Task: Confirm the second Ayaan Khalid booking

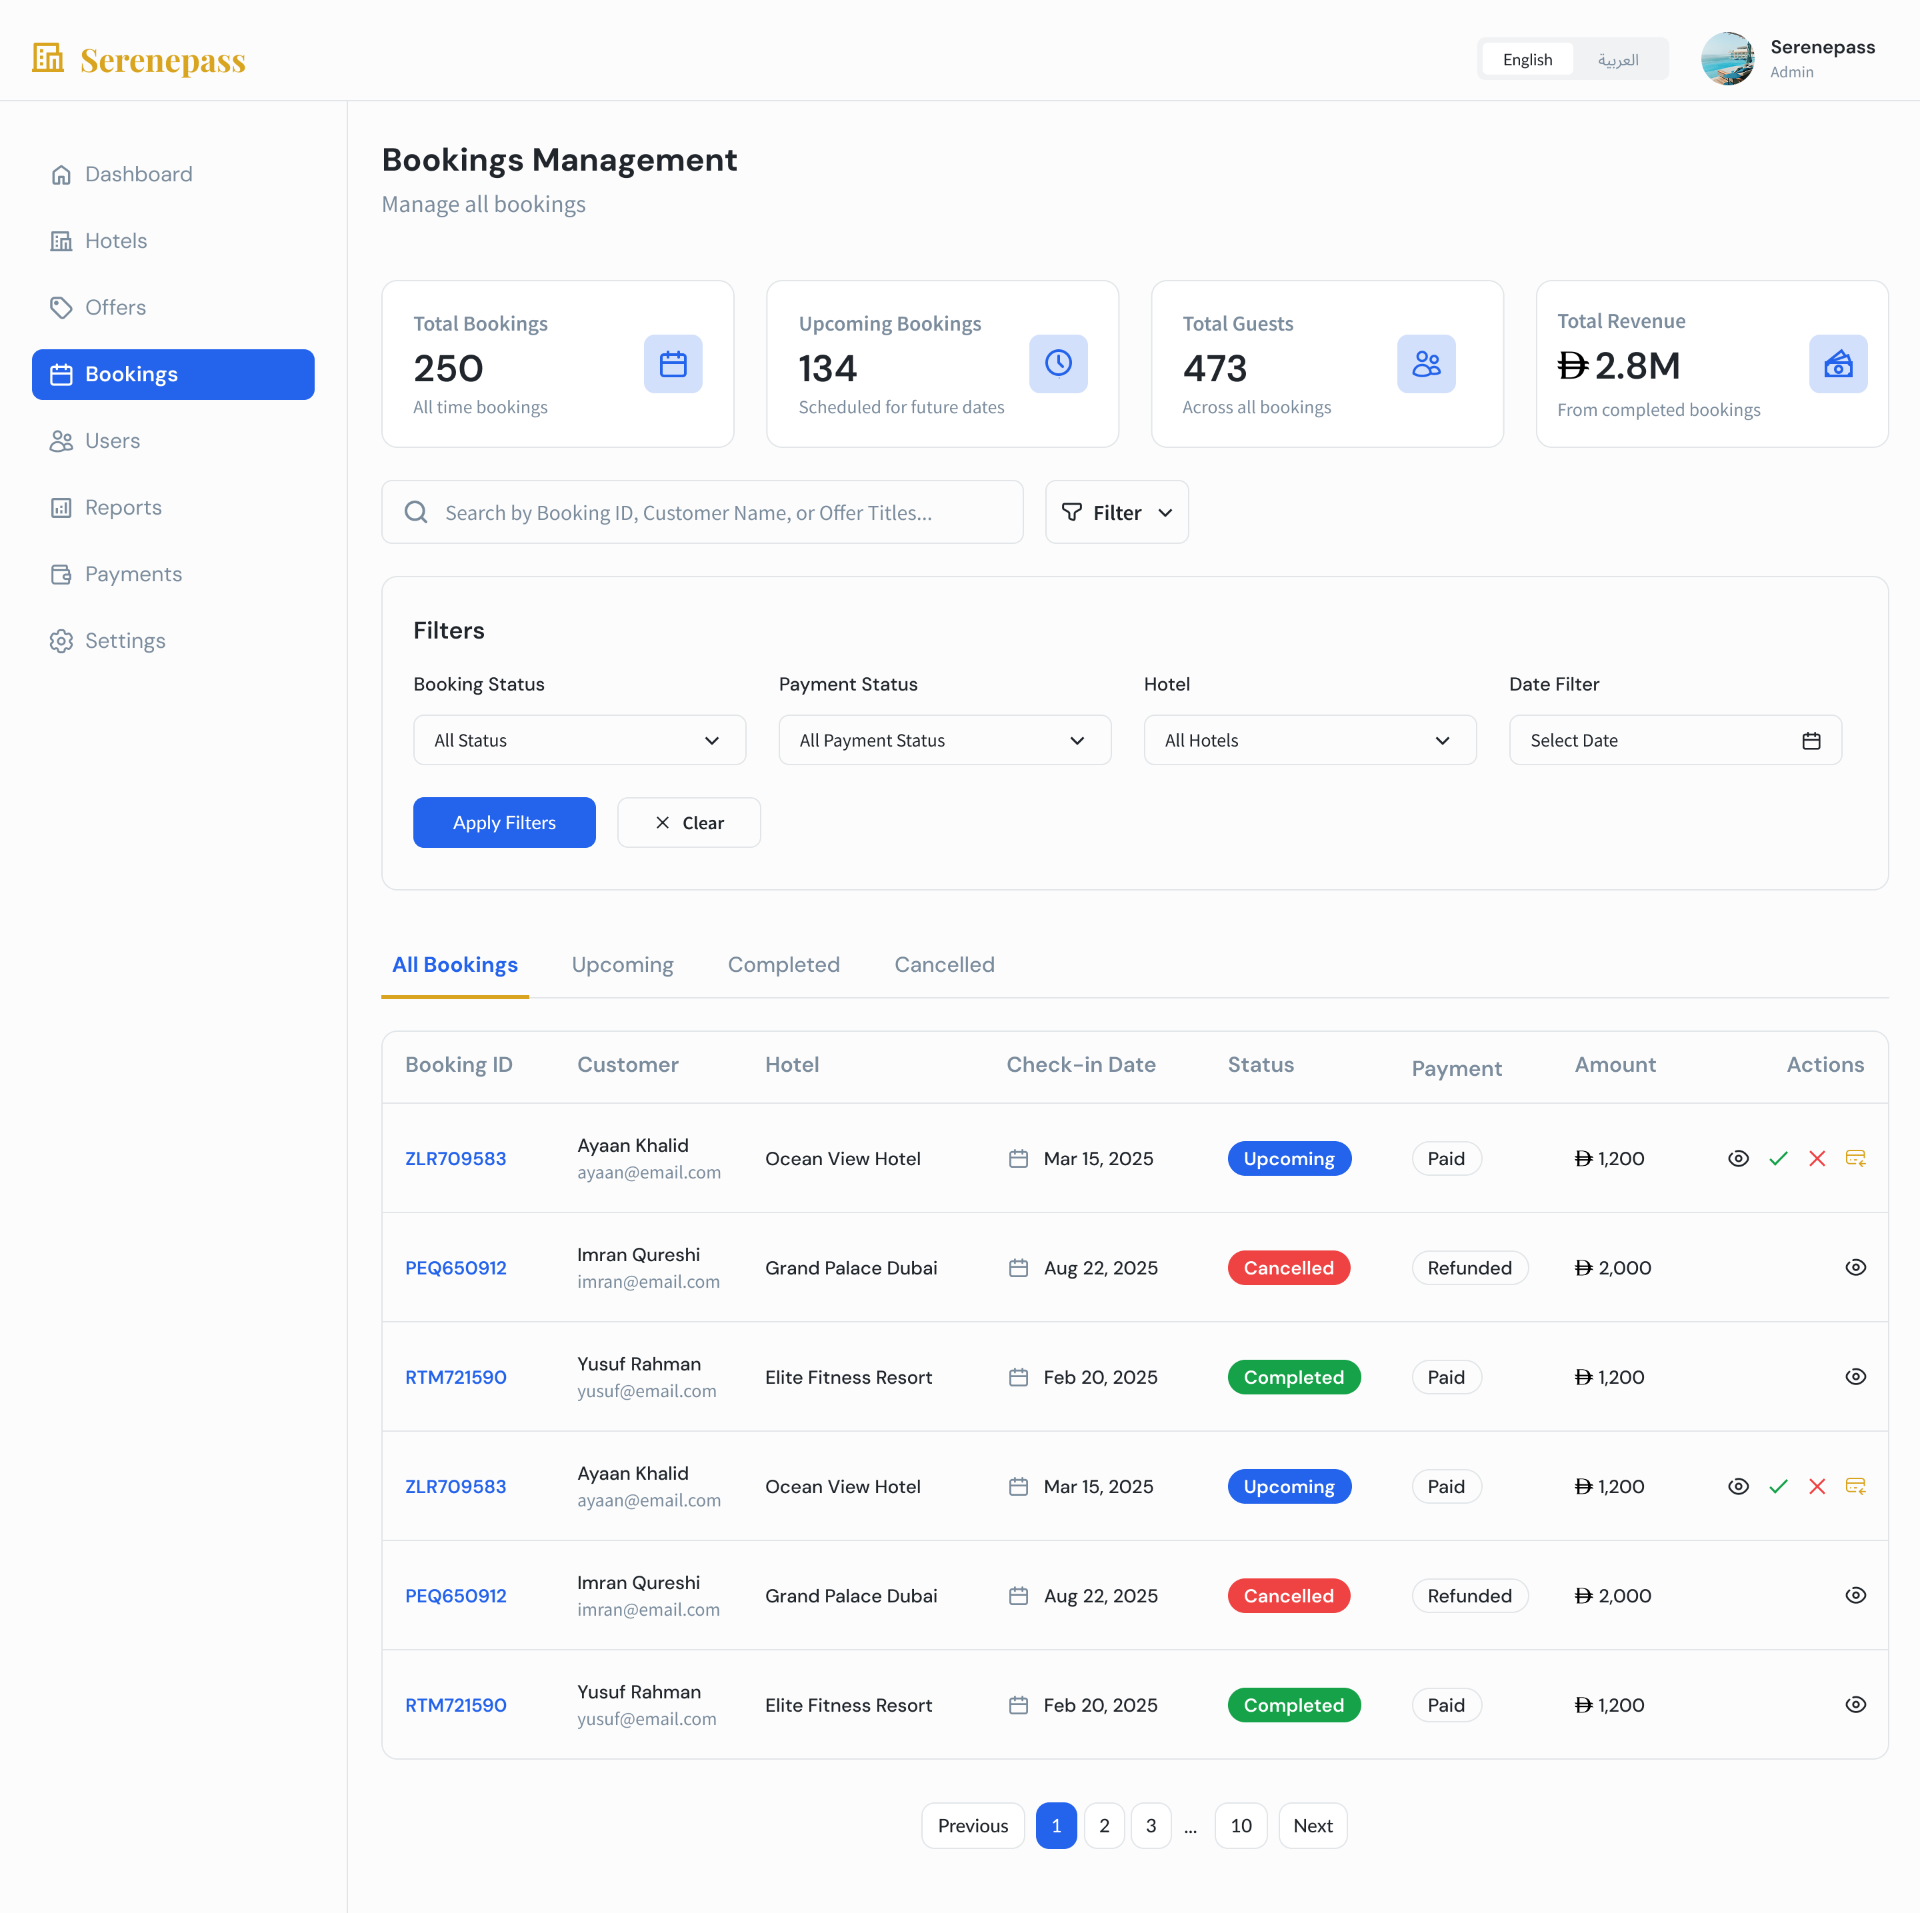Action: [x=1778, y=1486]
